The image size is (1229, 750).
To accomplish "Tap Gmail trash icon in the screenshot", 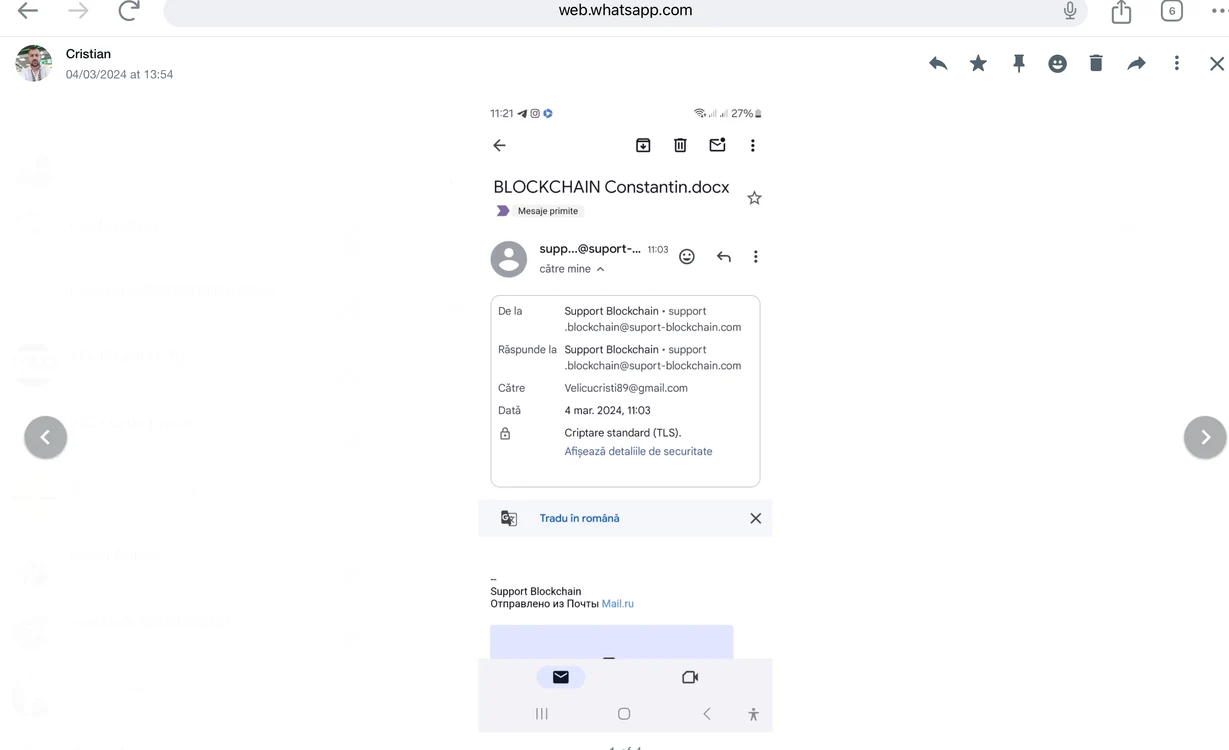I will coord(680,145).
